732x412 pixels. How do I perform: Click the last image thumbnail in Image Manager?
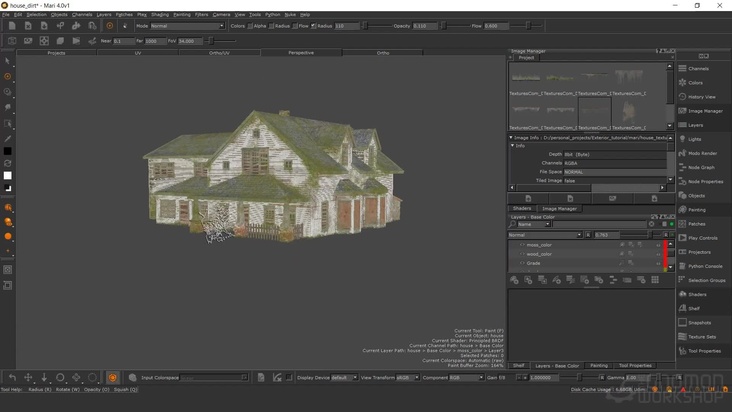click(x=629, y=112)
